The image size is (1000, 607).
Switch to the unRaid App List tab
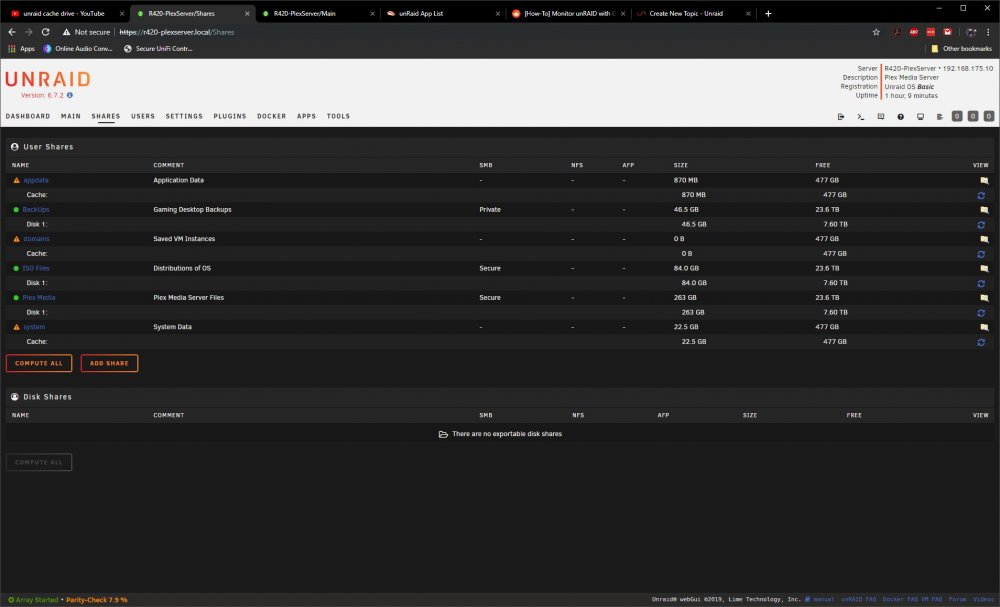click(443, 13)
